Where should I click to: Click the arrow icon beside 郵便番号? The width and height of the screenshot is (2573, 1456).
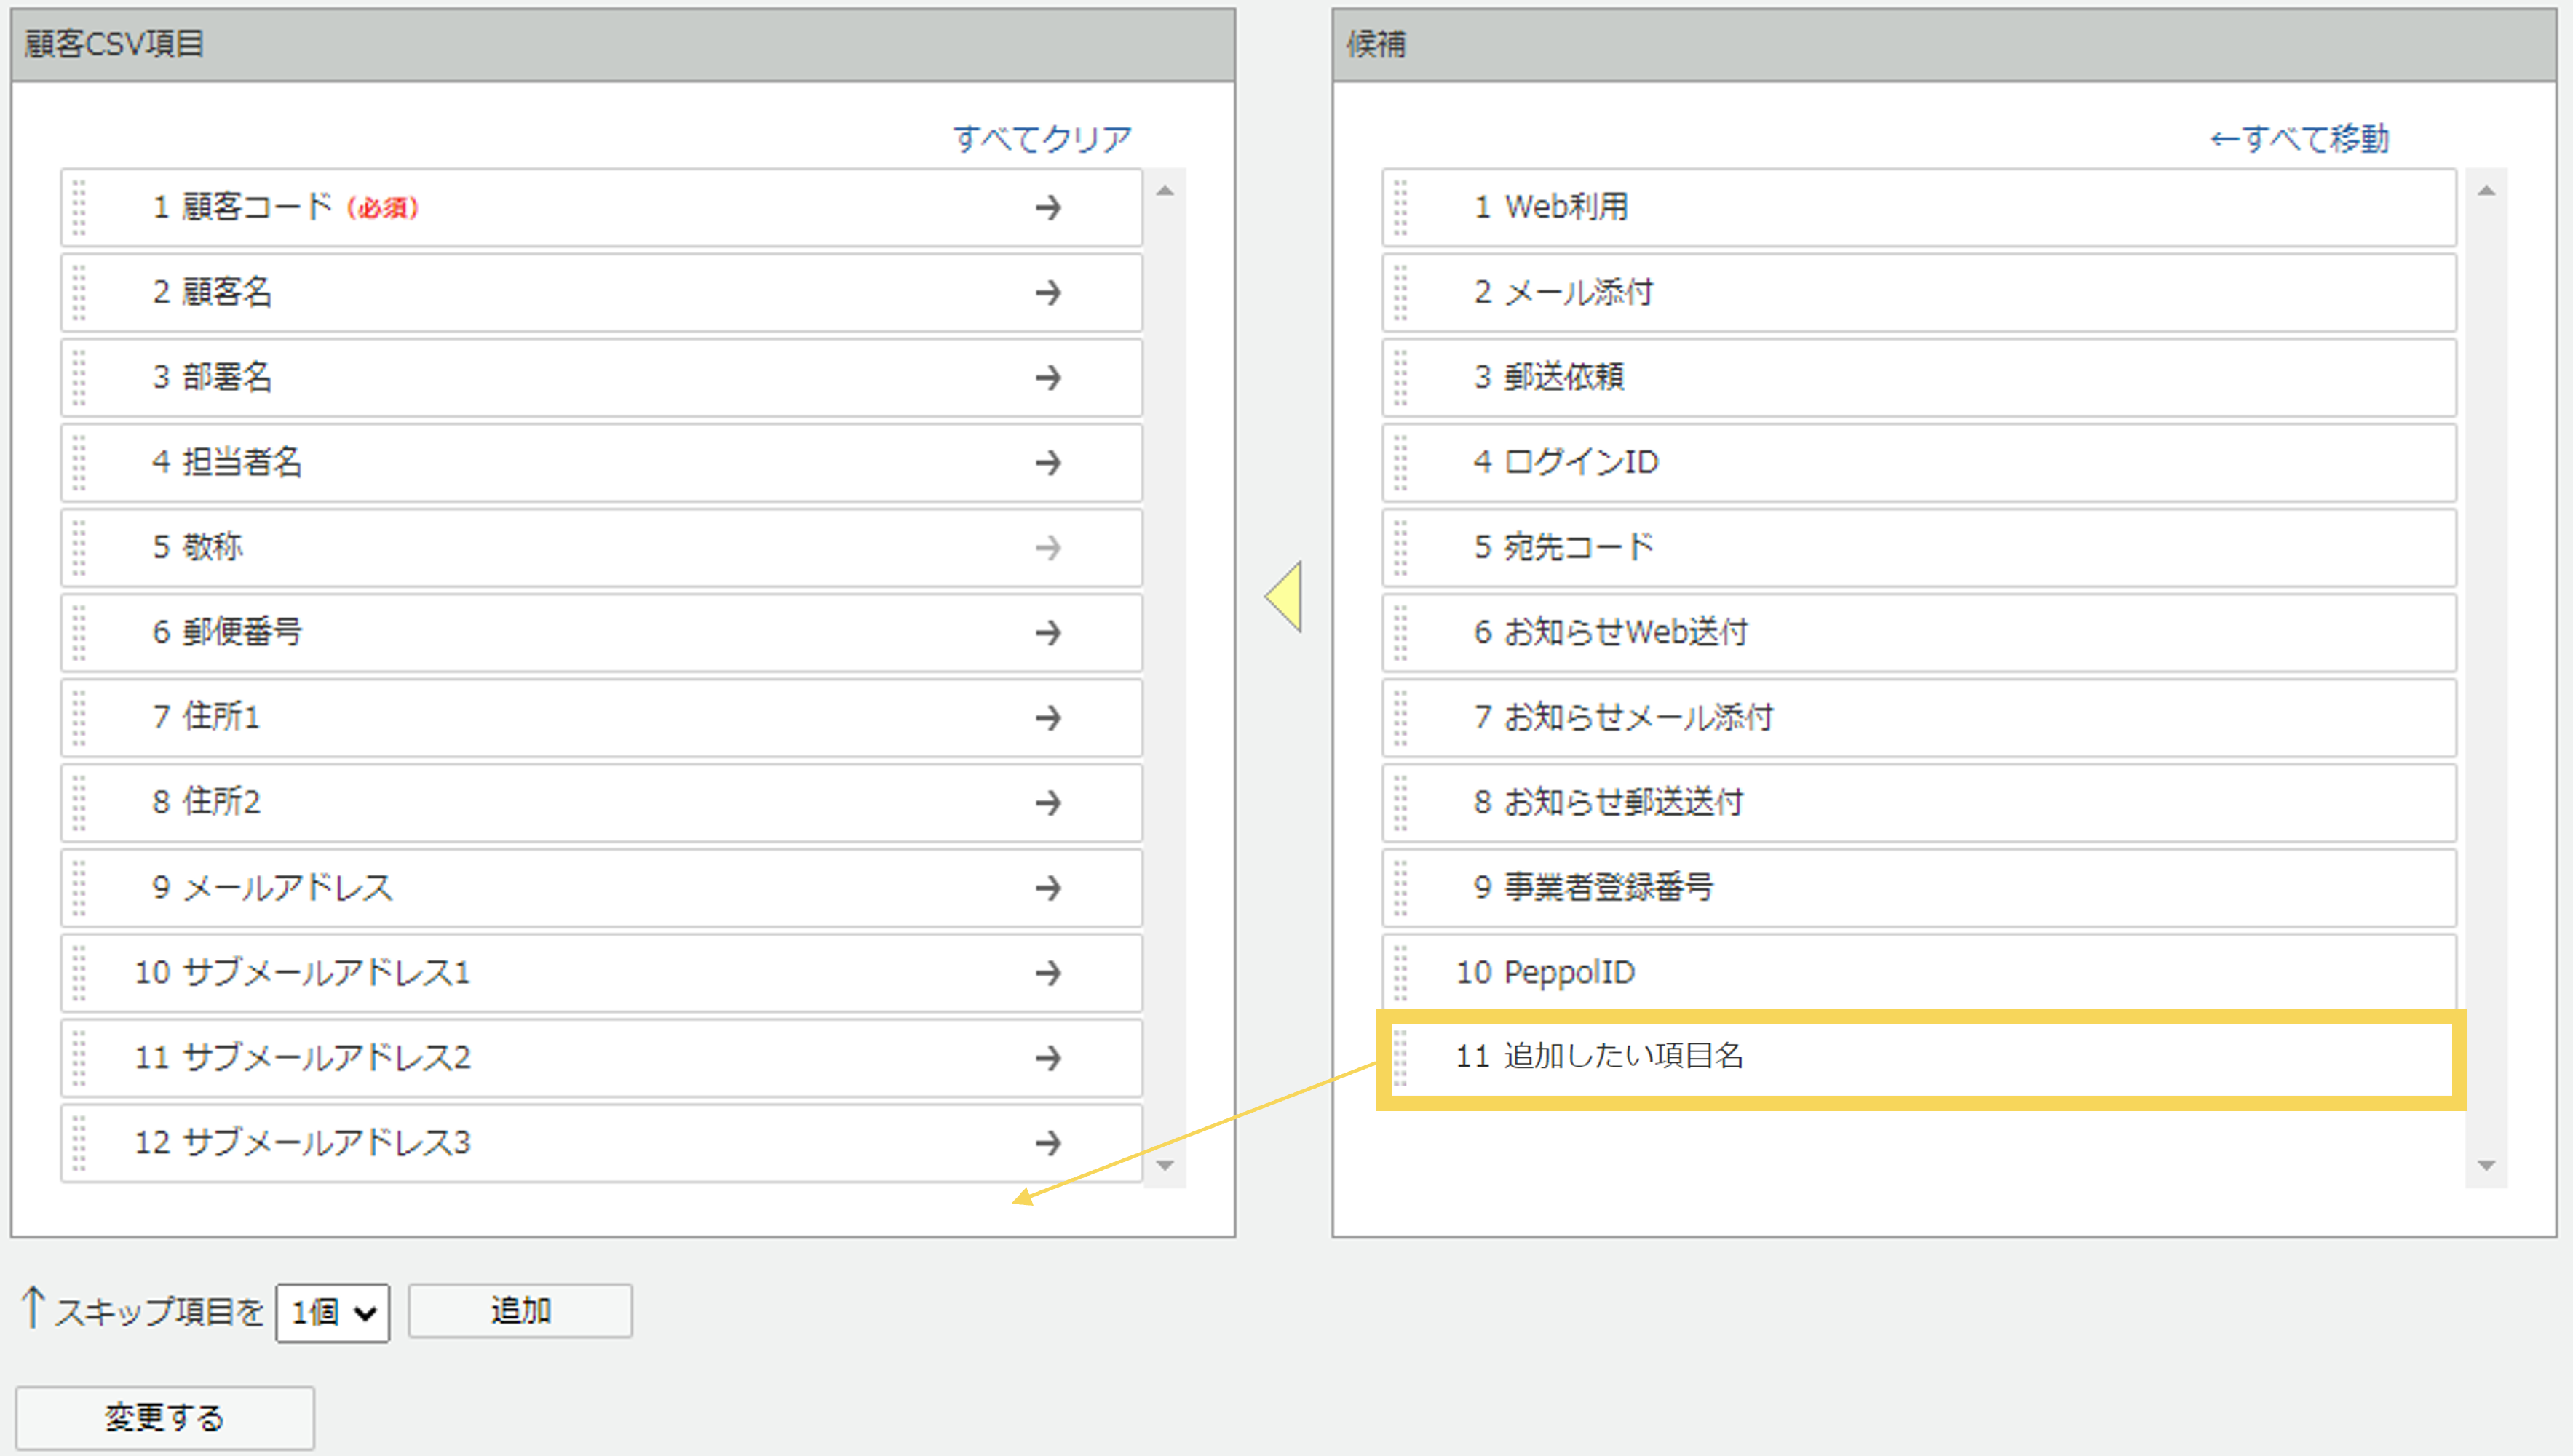coord(1047,632)
